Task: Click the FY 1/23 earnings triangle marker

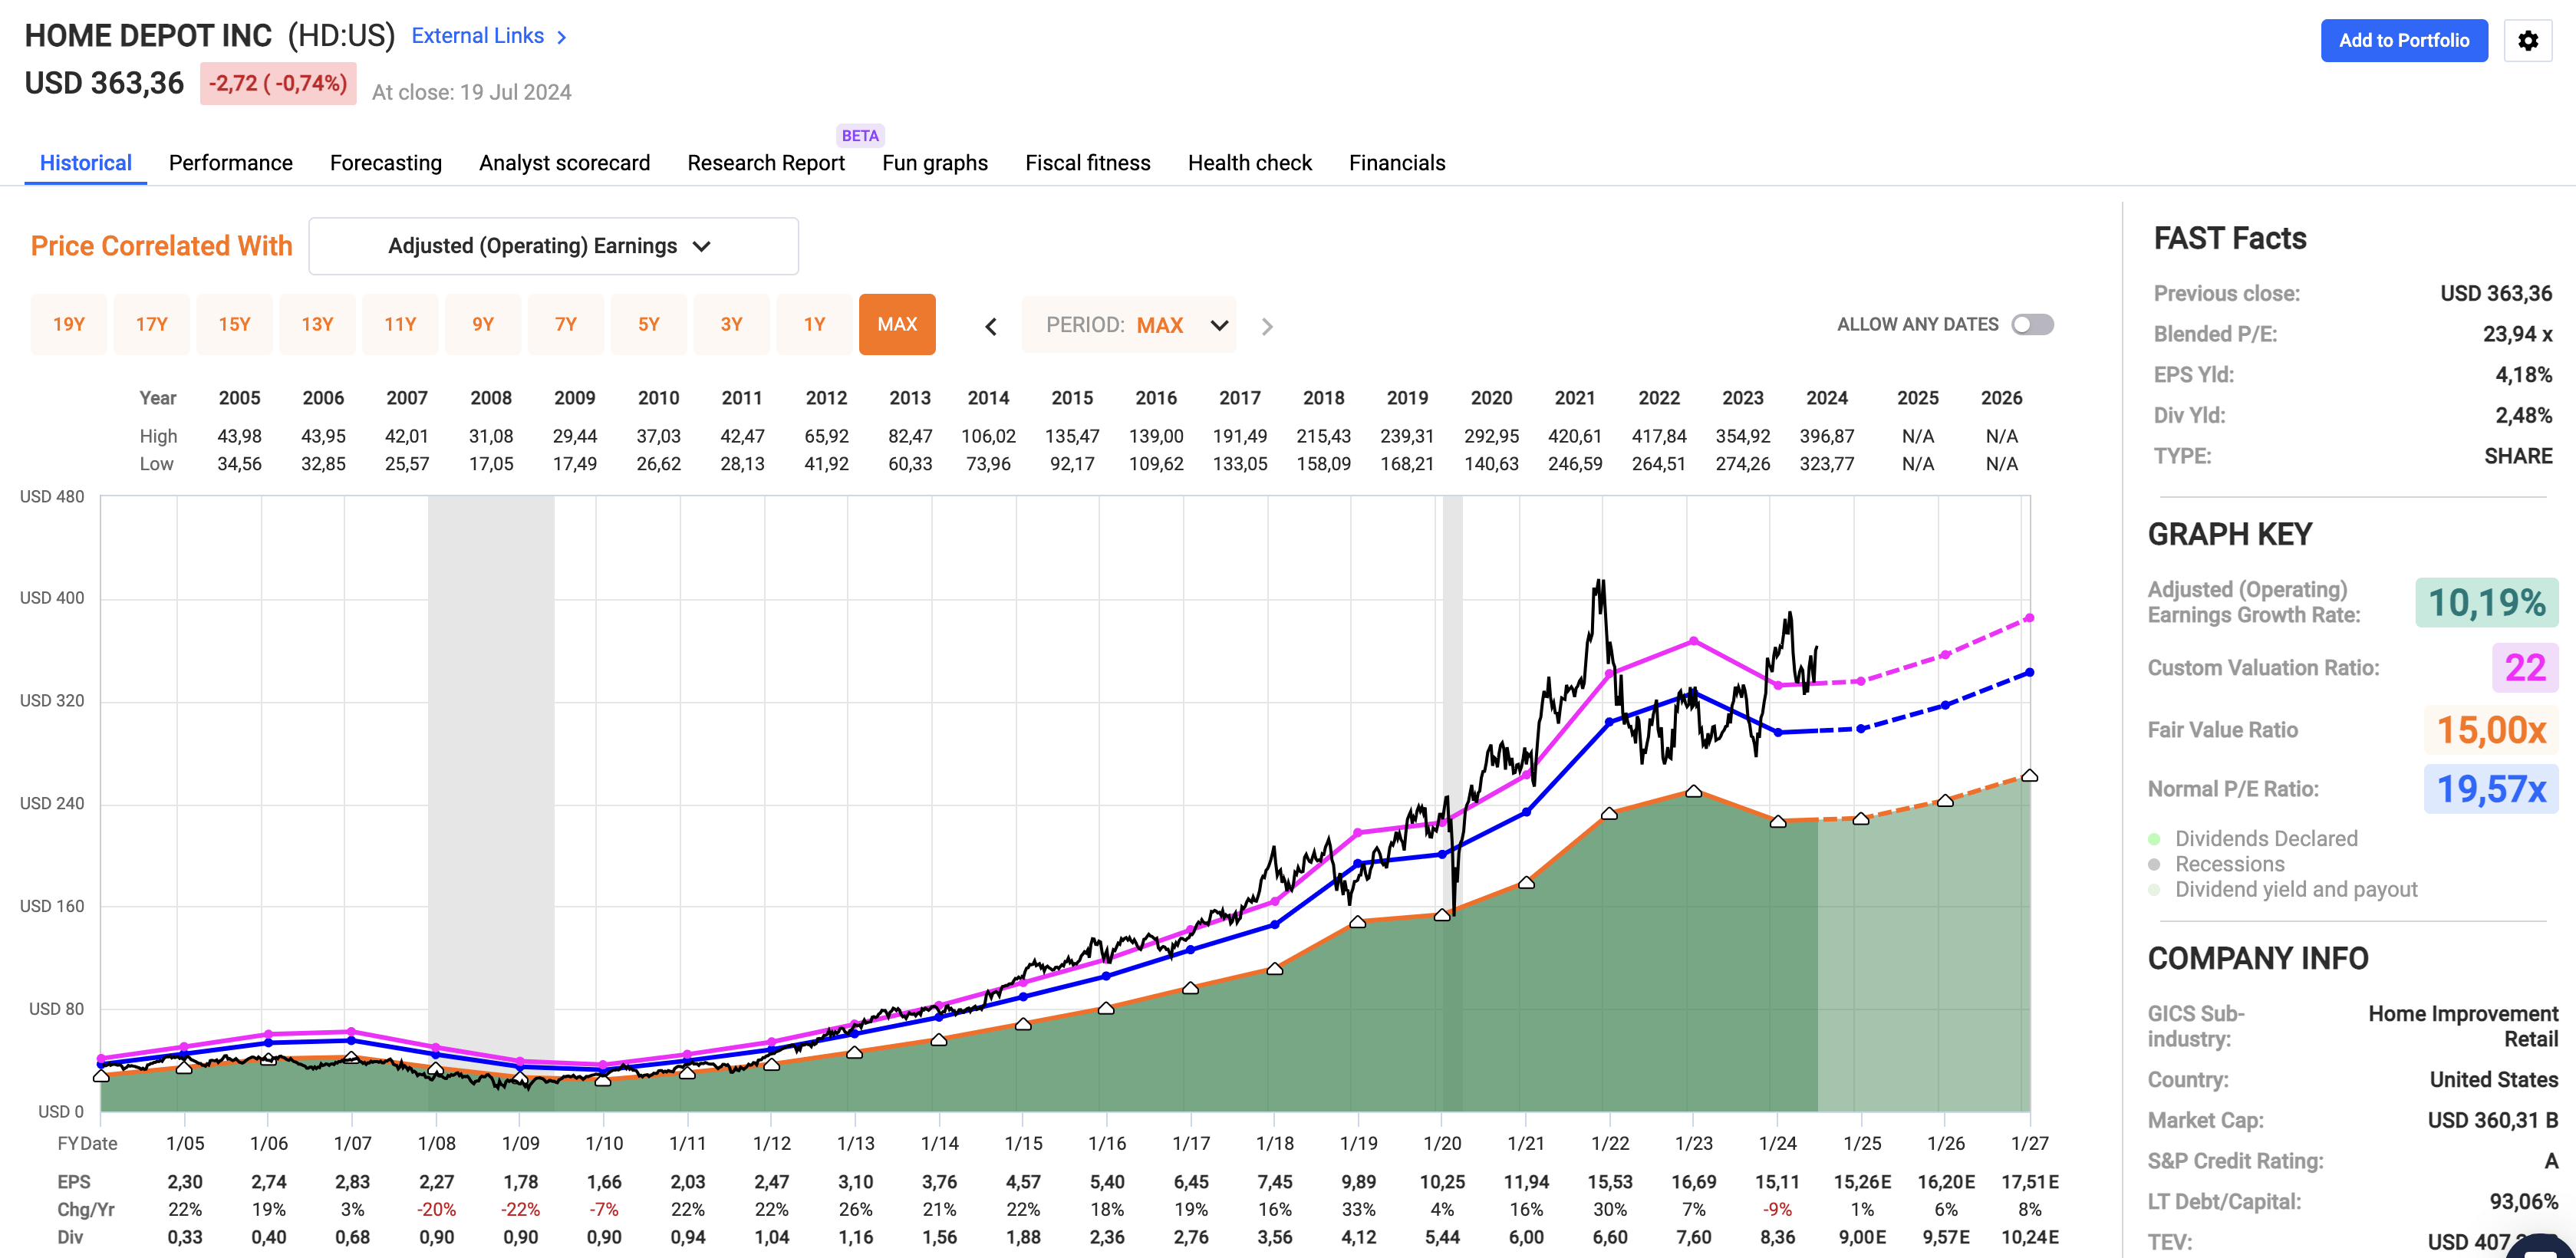Action: click(x=1693, y=791)
